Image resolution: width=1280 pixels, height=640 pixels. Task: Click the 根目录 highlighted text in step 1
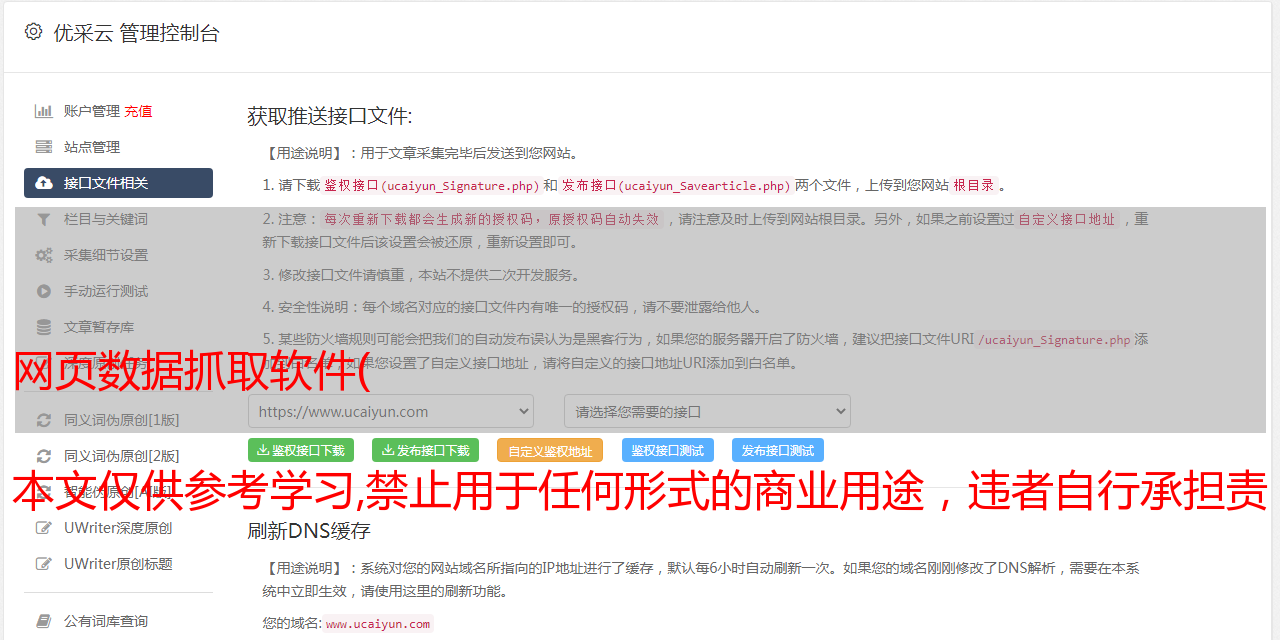(x=974, y=185)
